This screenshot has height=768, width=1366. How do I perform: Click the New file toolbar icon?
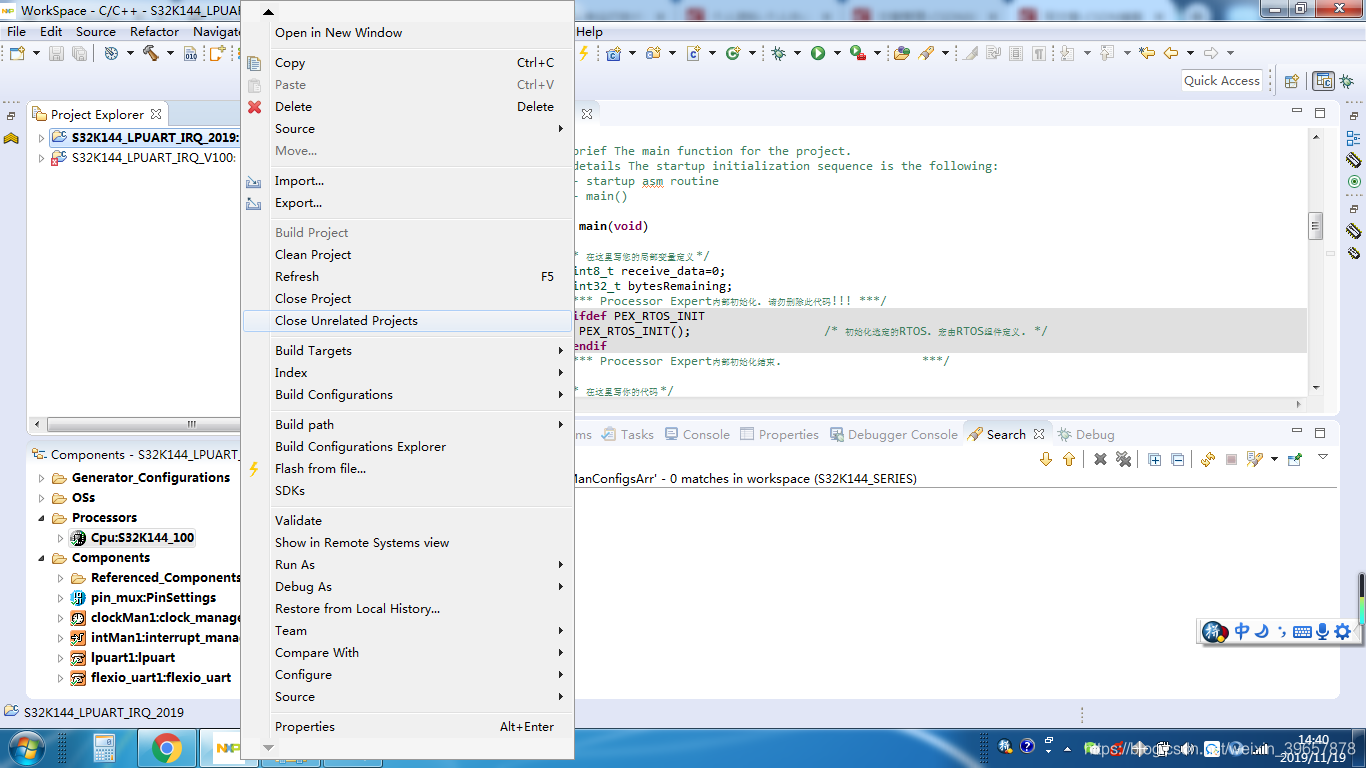pyautogui.click(x=17, y=53)
